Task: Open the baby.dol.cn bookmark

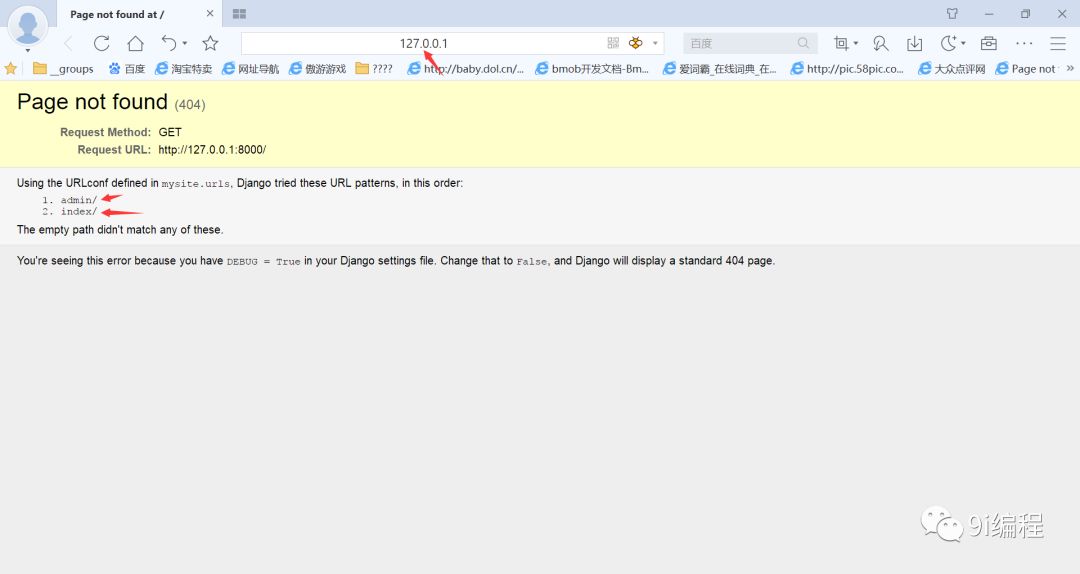Action: pyautogui.click(x=466, y=69)
